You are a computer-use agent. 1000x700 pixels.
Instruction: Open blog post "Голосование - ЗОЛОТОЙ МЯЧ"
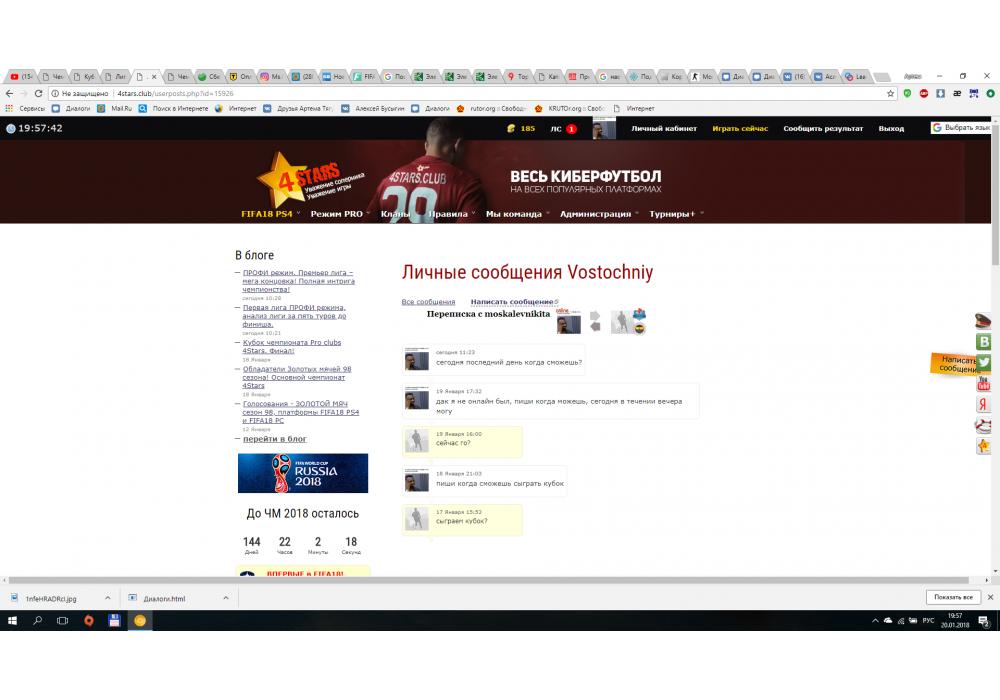[300, 412]
